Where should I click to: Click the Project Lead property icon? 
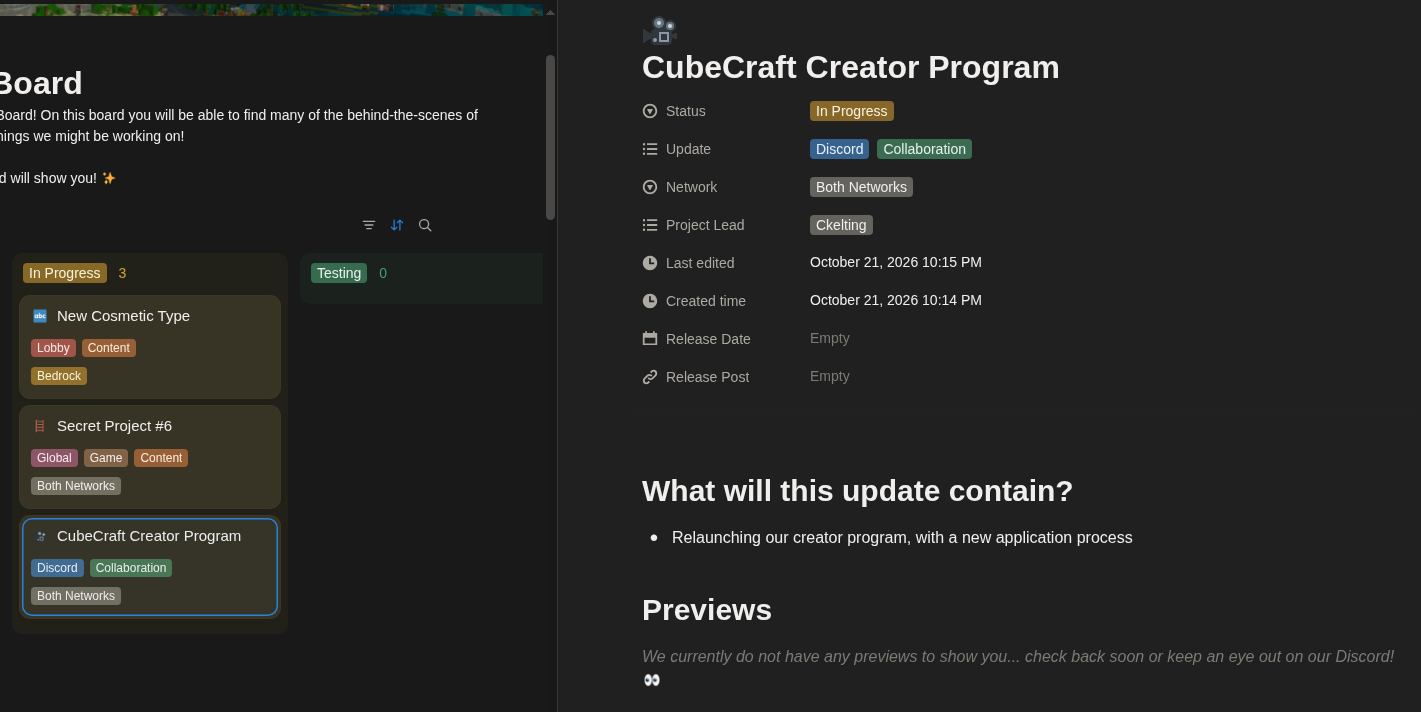pos(650,225)
